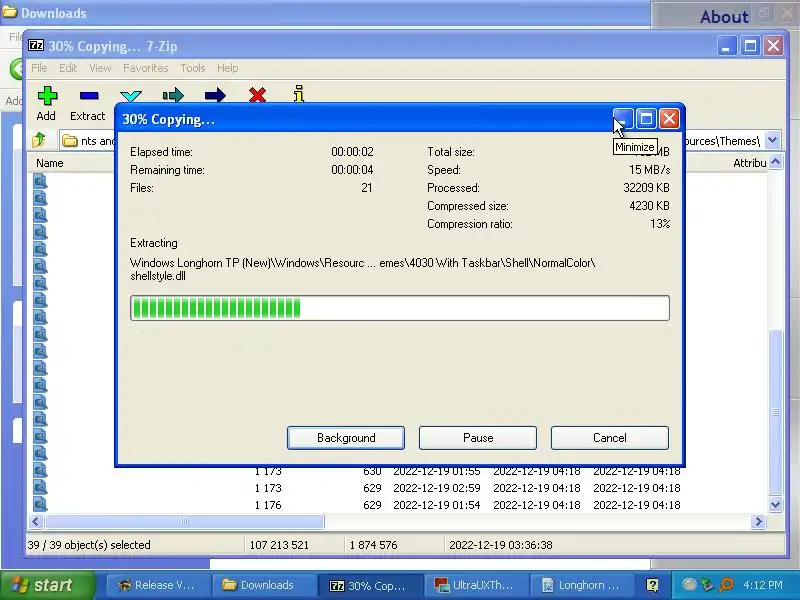The image size is (800, 600).
Task: Open the Windows start button
Action: tap(48, 585)
